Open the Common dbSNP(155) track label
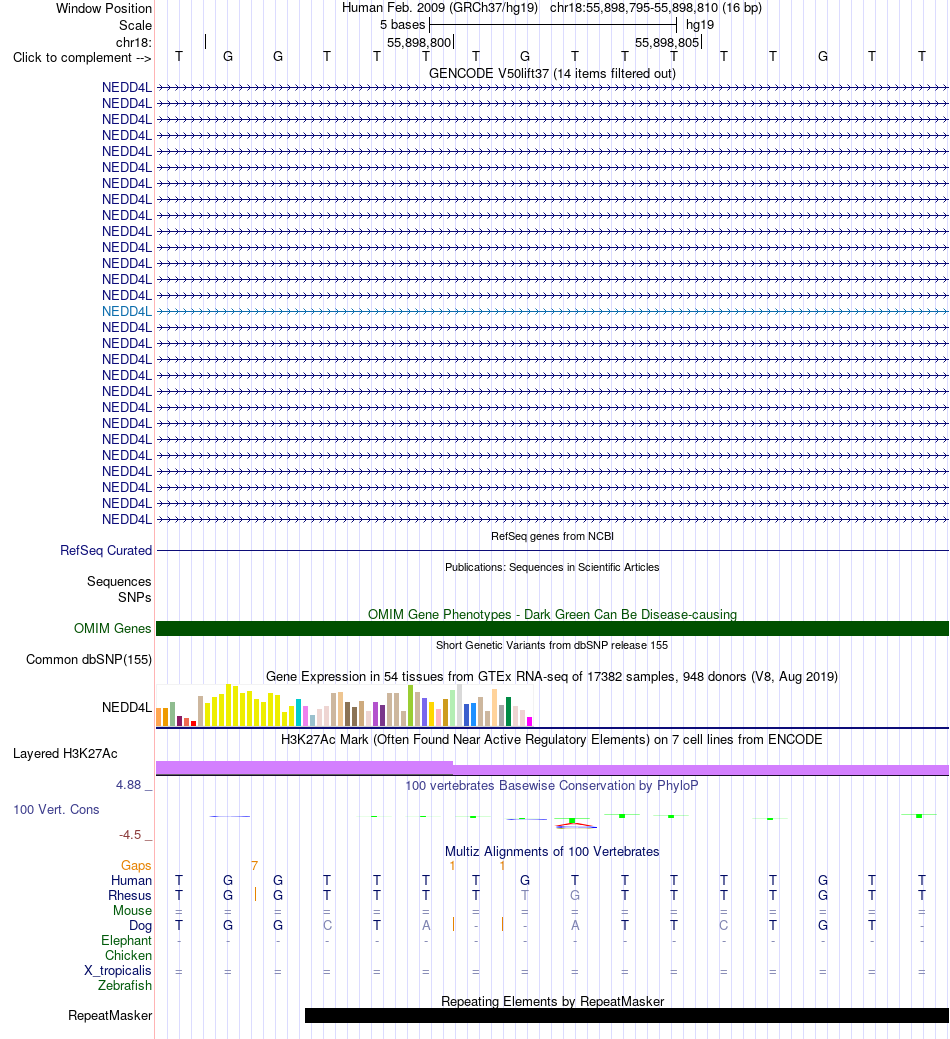The height and width of the screenshot is (1039, 950). point(89,659)
